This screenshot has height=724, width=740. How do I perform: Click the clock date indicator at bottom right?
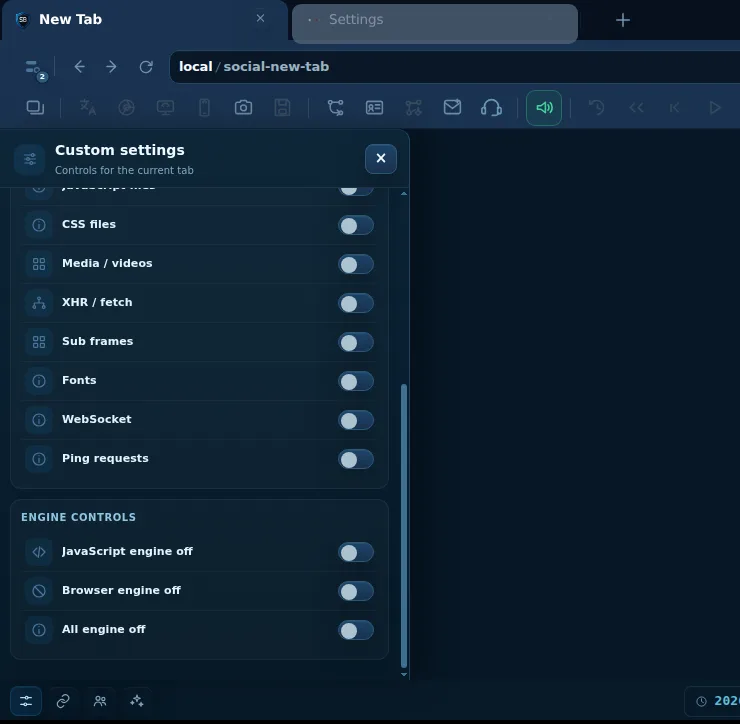tap(713, 701)
